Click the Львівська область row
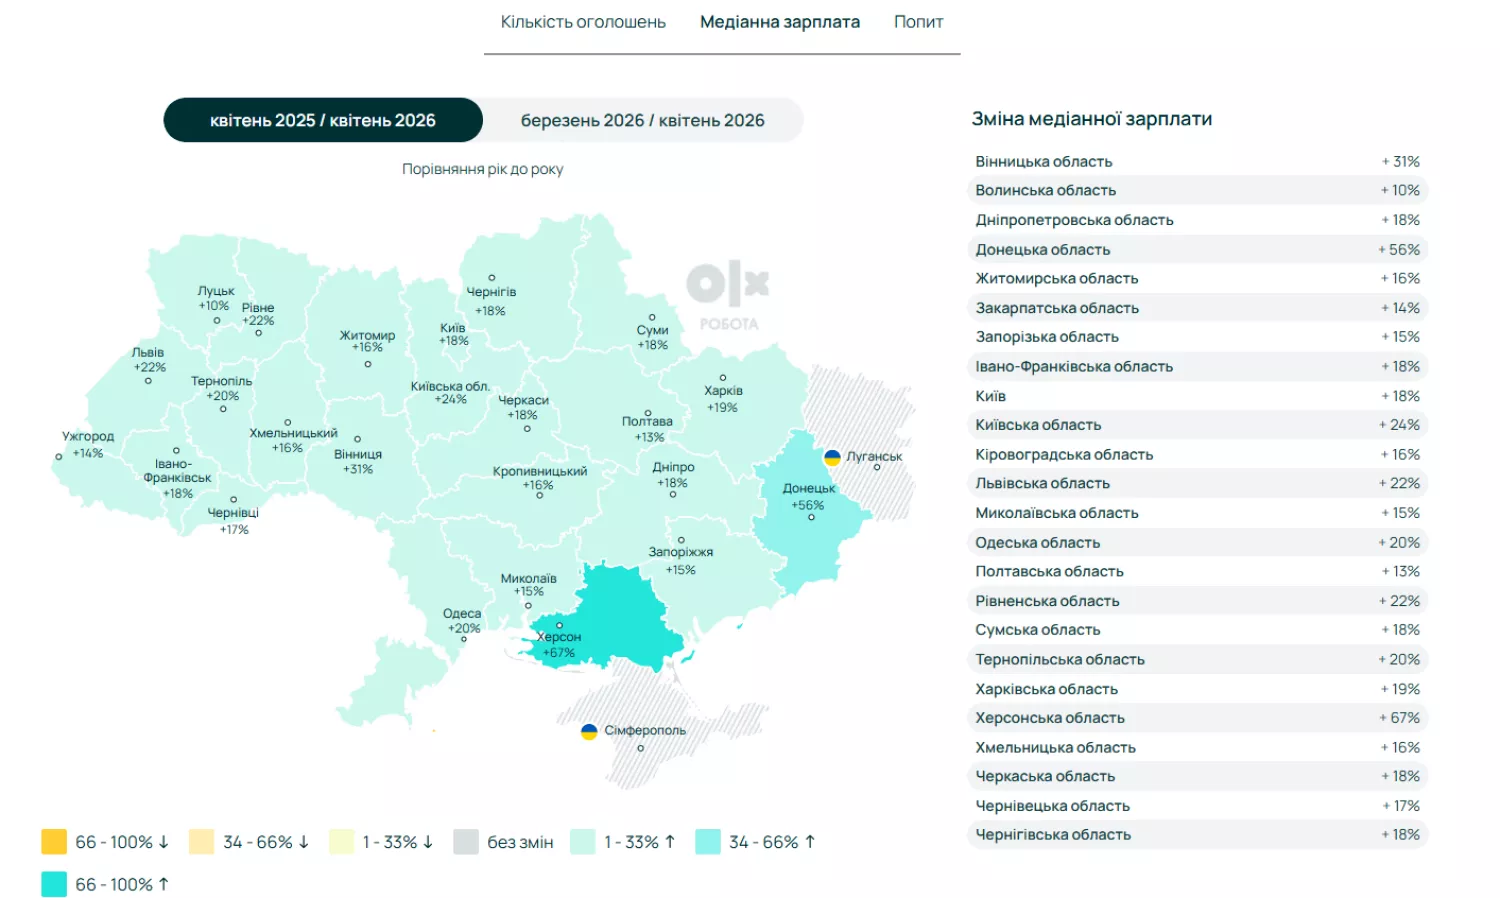This screenshot has width=1500, height=898. point(1197,483)
